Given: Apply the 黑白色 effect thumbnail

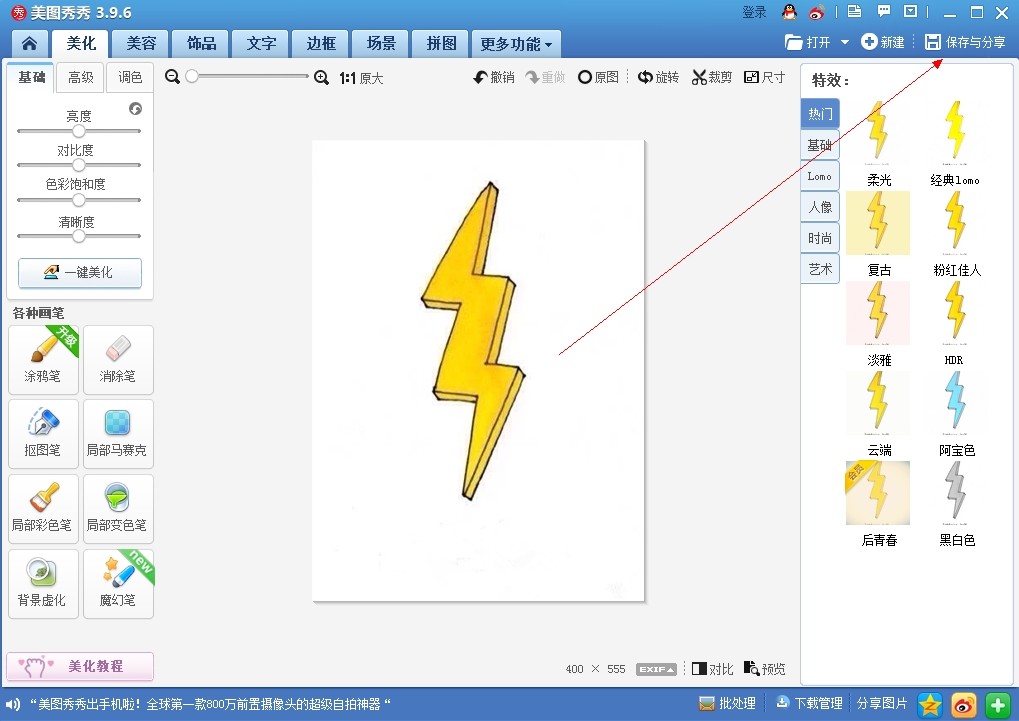Looking at the screenshot, I should 955,493.
